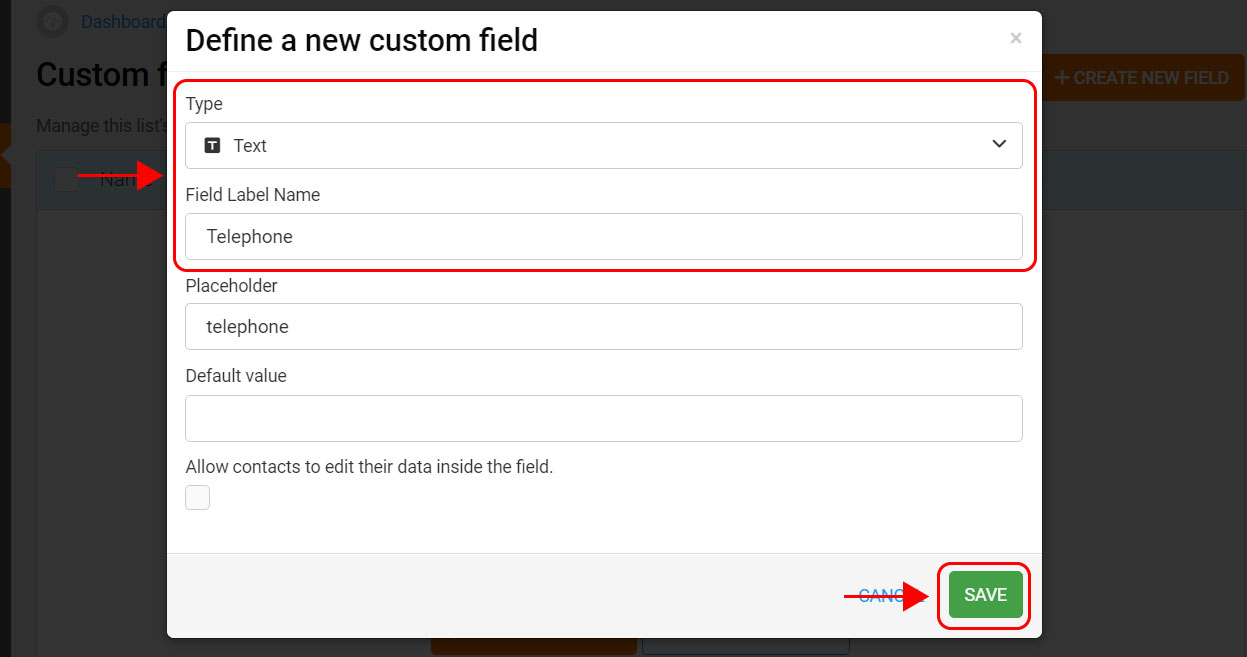Focus the Field Label Name input
Viewport: 1247px width, 657px height.
(x=604, y=237)
